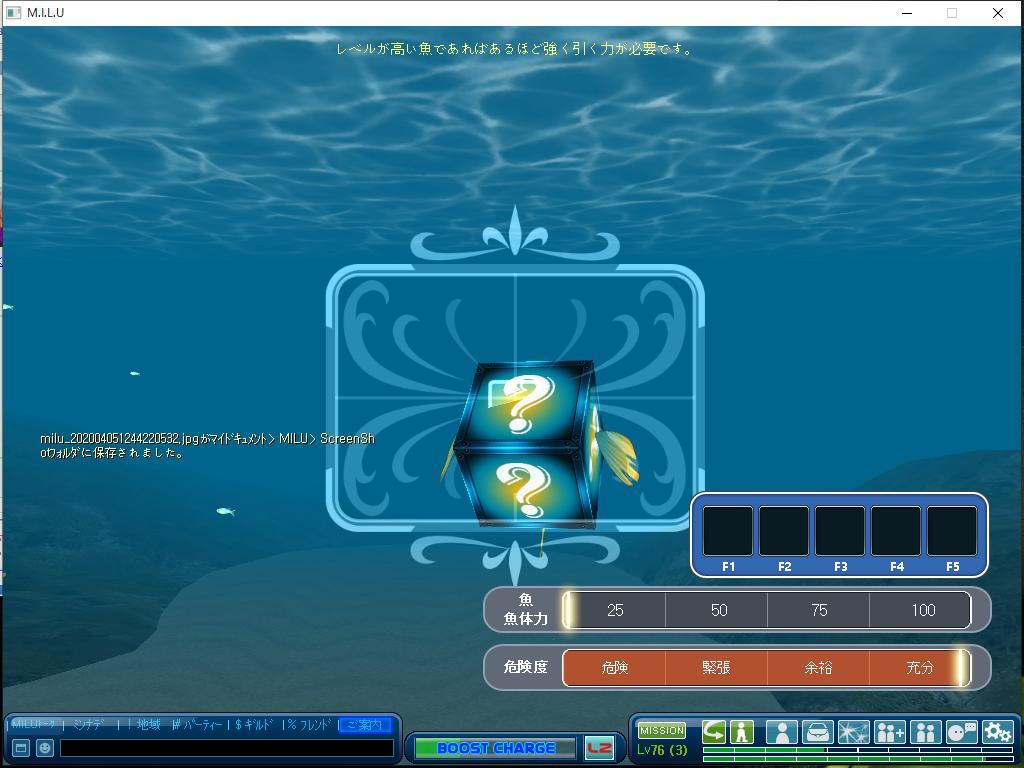Image resolution: width=1024 pixels, height=768 pixels.
Task: Toggle the chat window size icon
Action: tap(20, 747)
